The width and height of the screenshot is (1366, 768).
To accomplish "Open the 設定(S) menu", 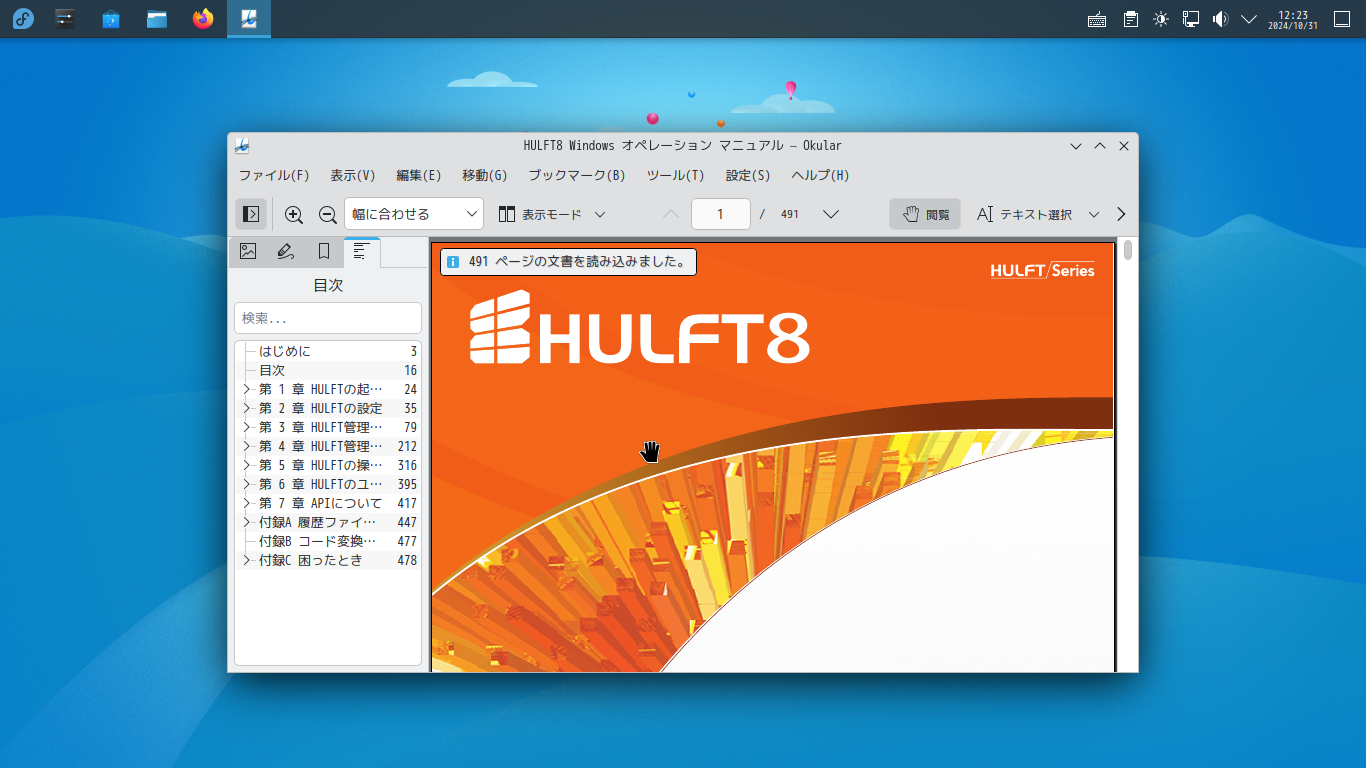I will coord(748,175).
